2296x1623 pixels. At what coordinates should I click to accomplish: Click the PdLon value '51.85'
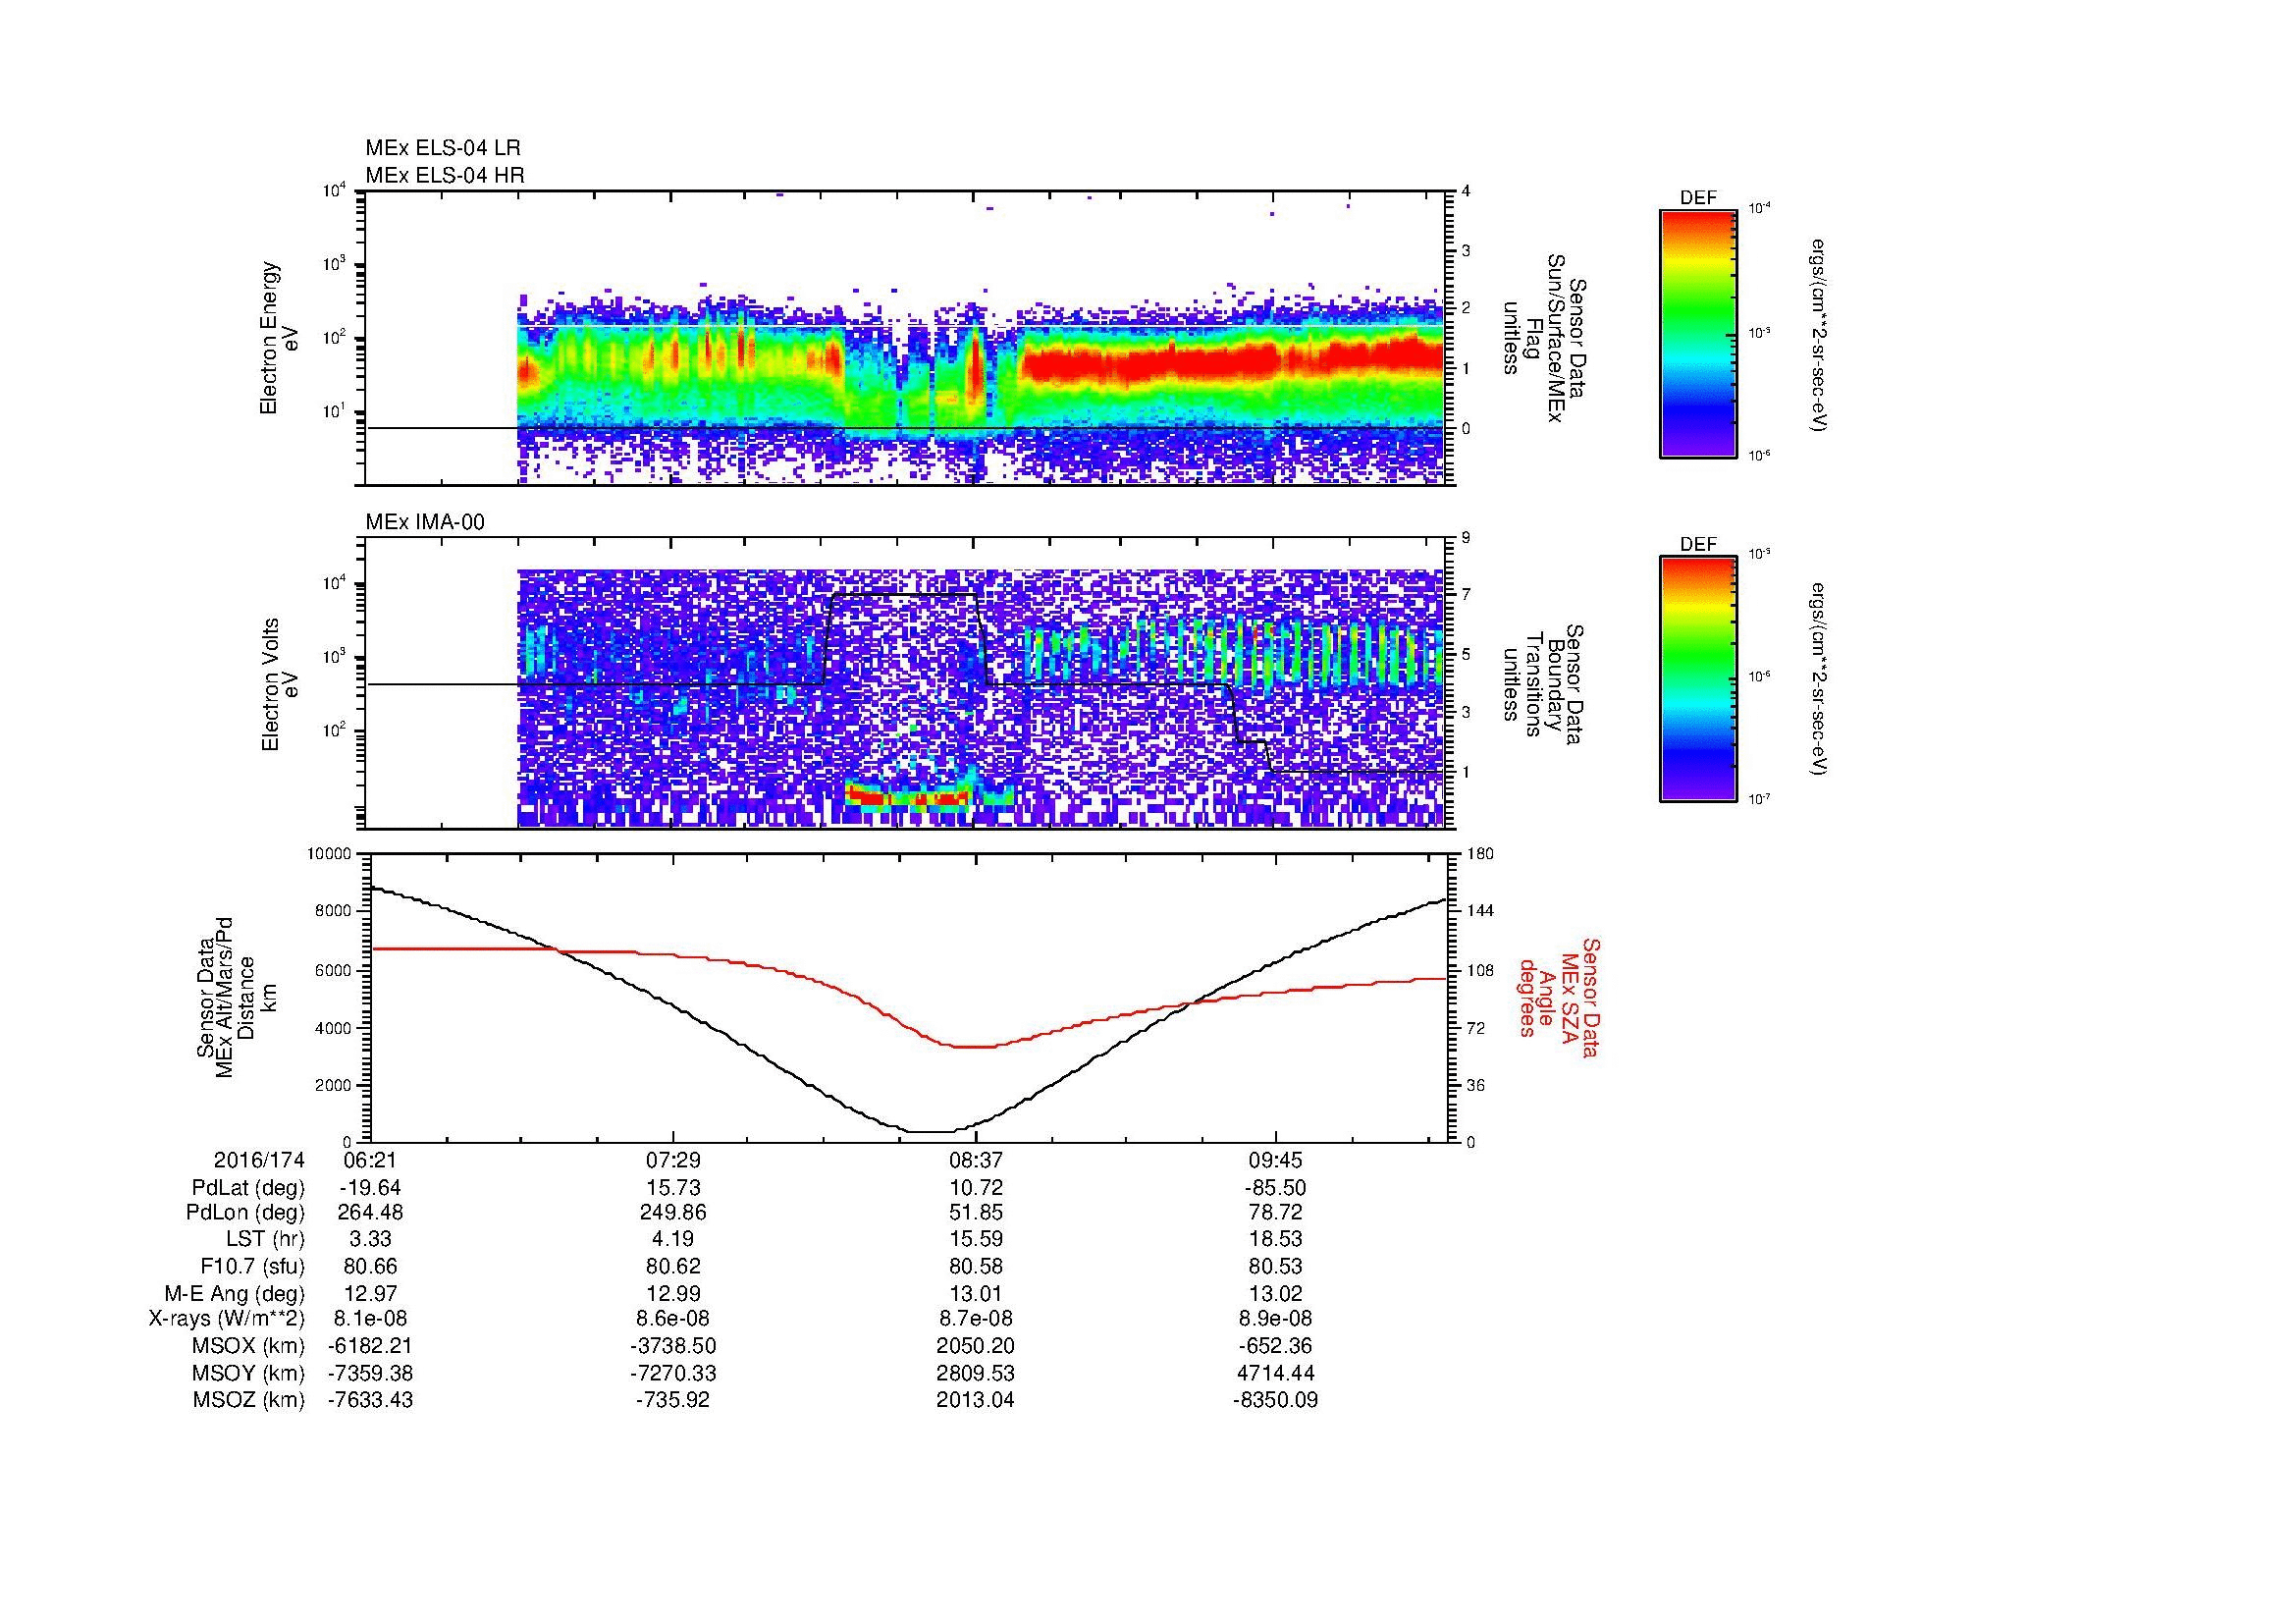click(976, 1213)
